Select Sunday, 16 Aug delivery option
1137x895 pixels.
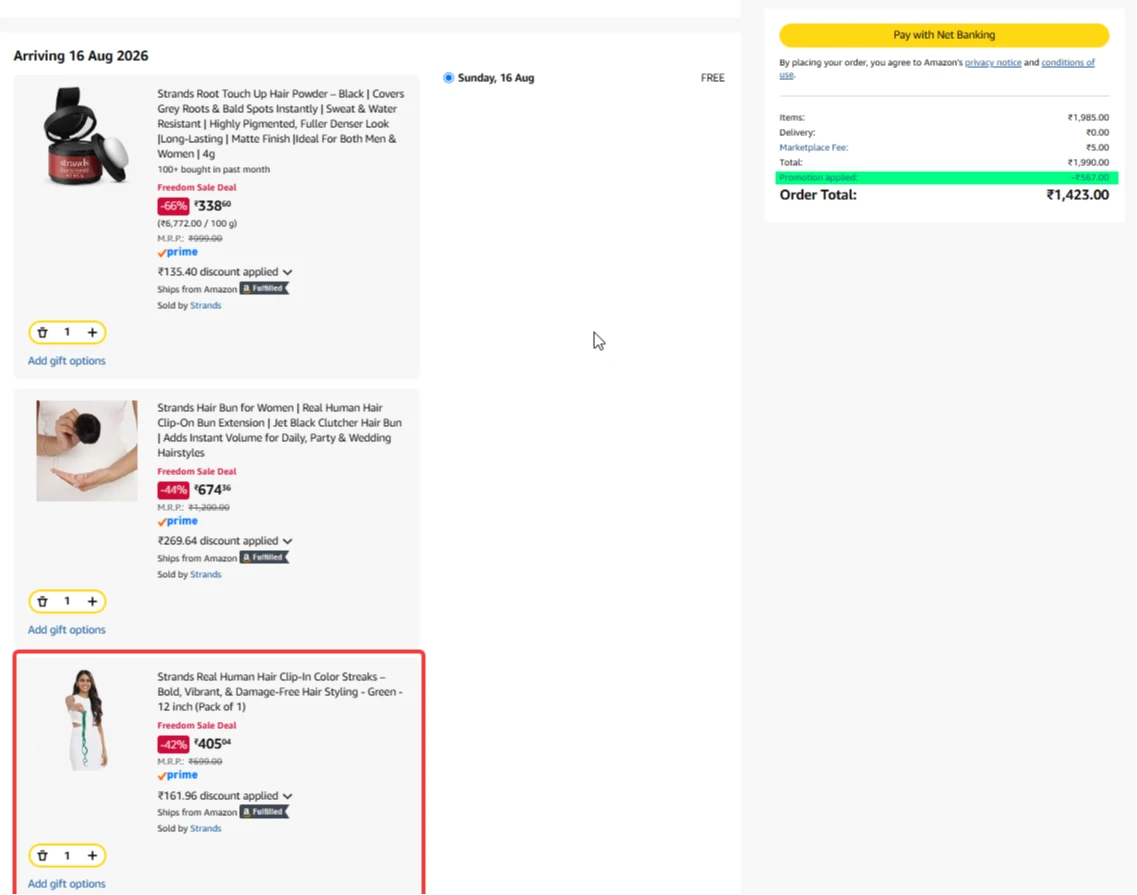coord(448,78)
